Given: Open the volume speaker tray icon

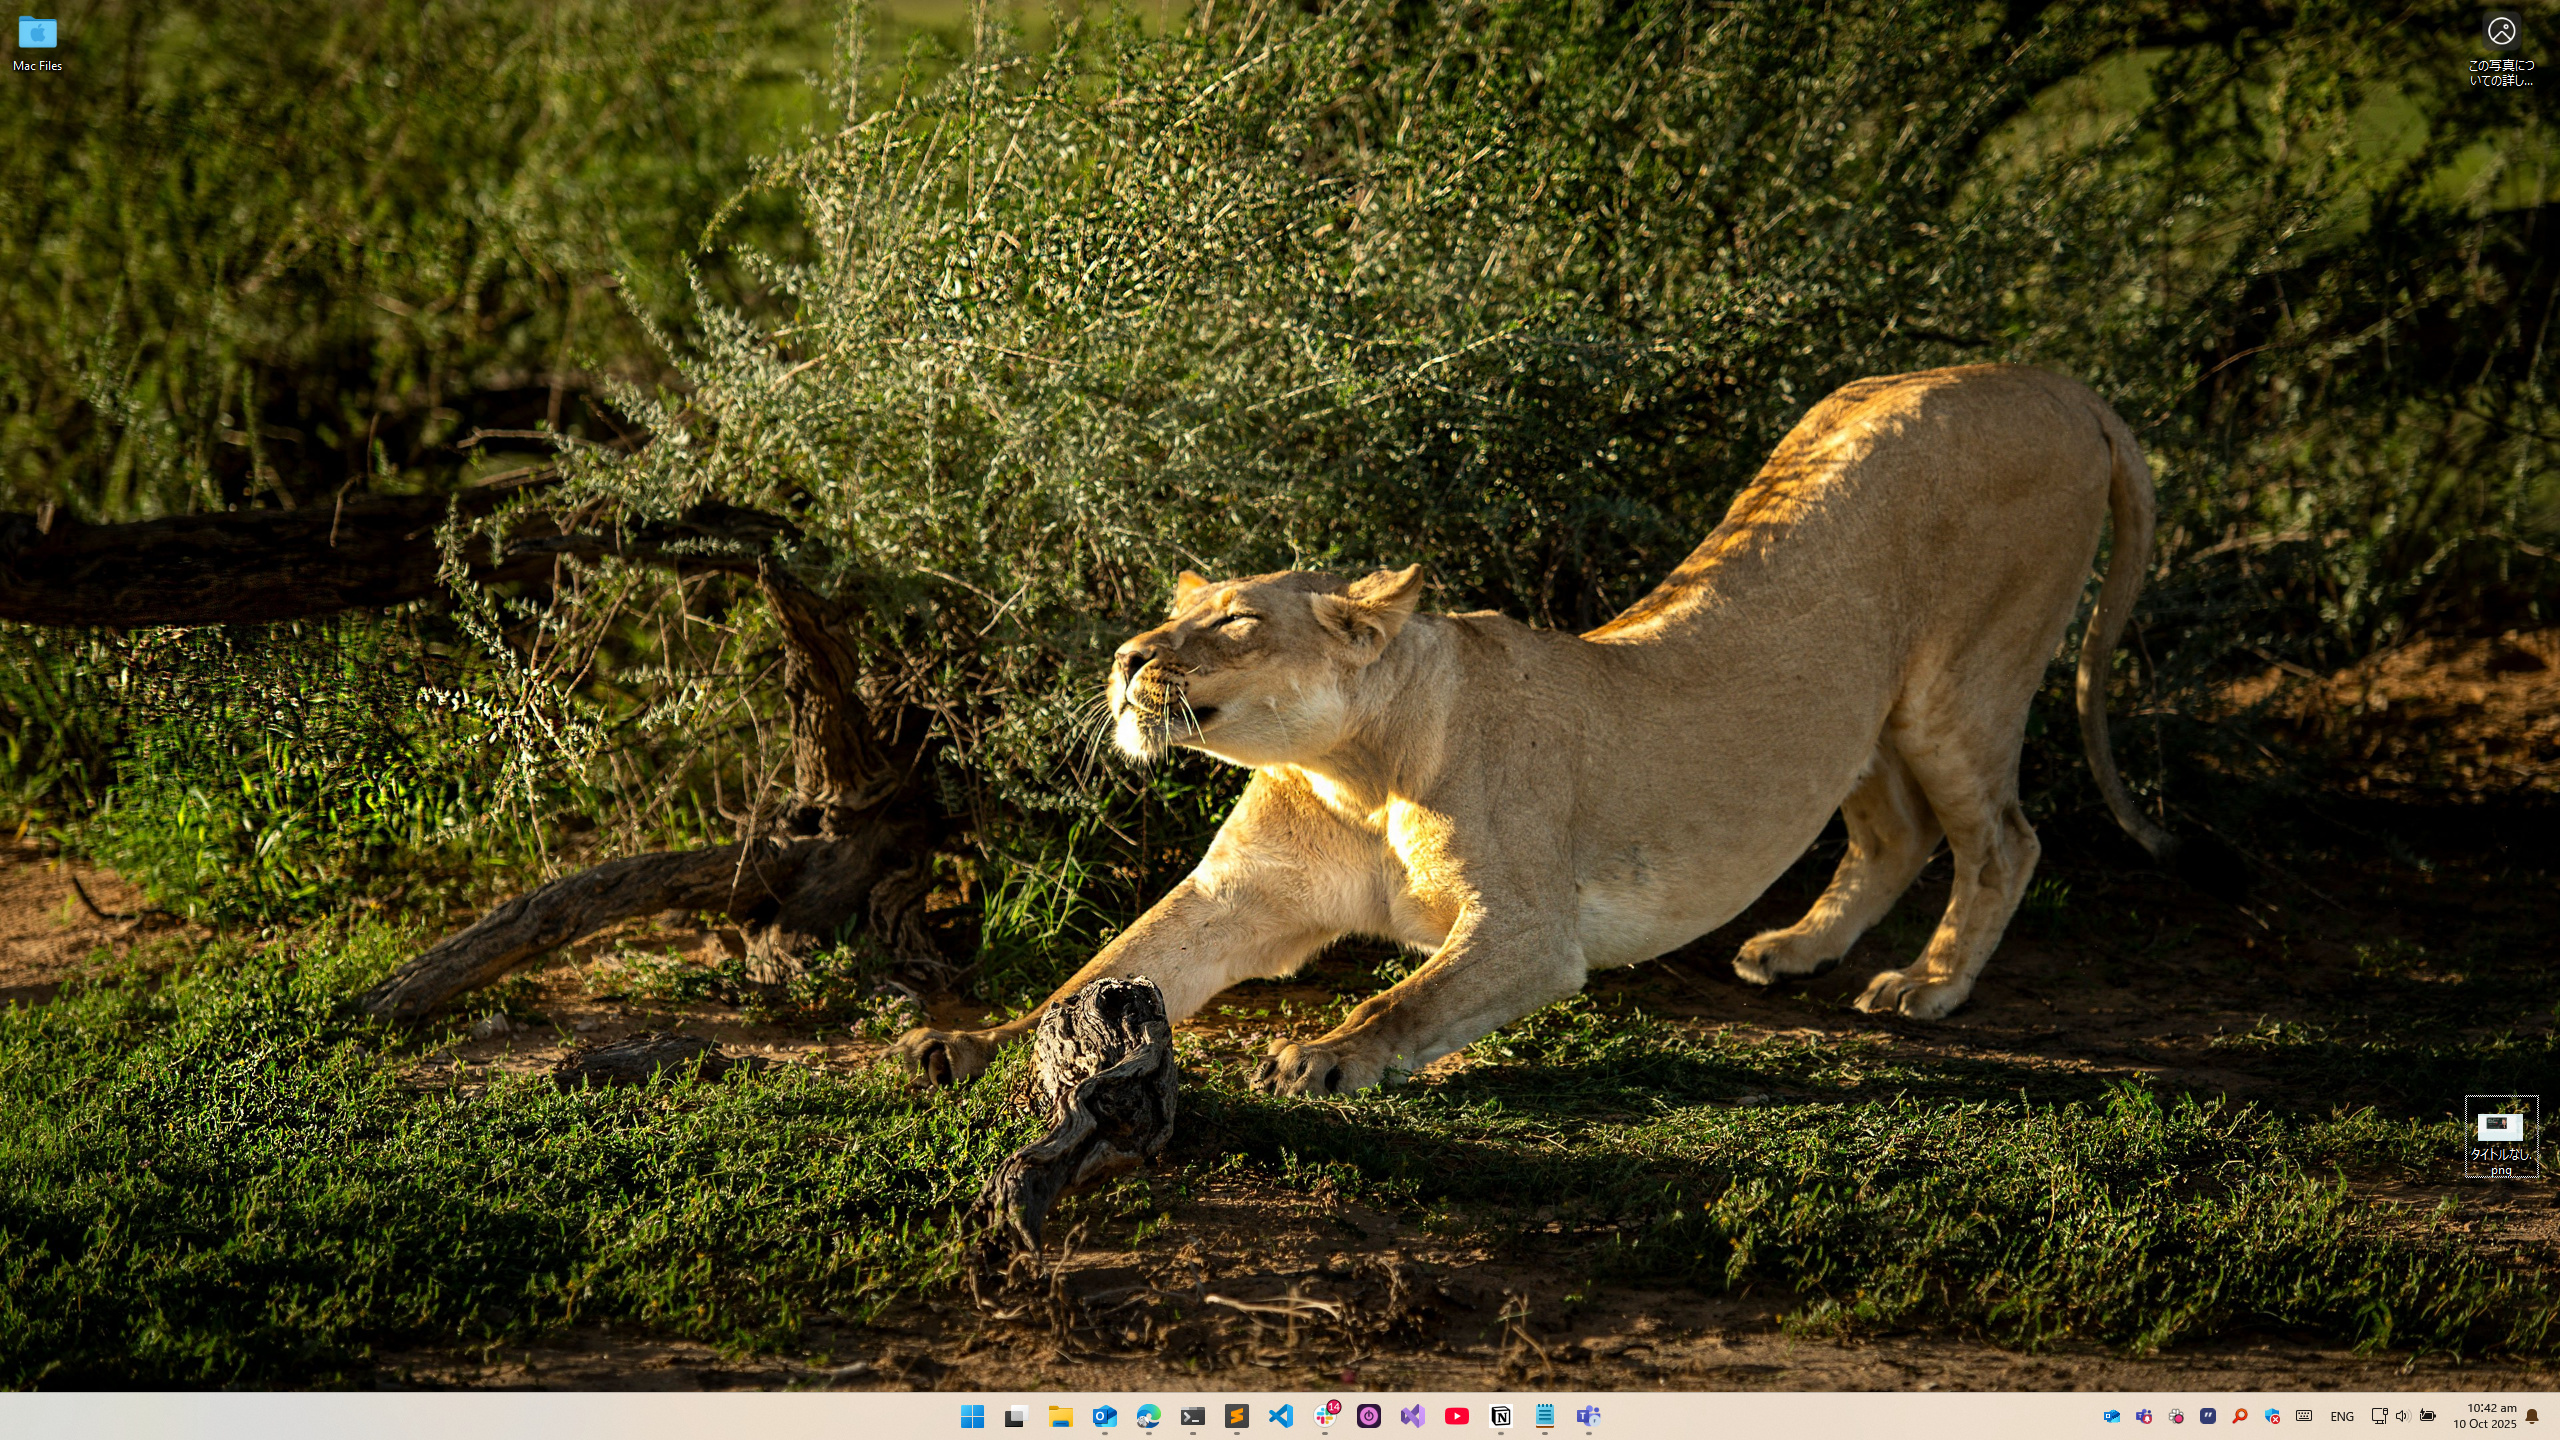Looking at the screenshot, I should pyautogui.click(x=2402, y=1416).
